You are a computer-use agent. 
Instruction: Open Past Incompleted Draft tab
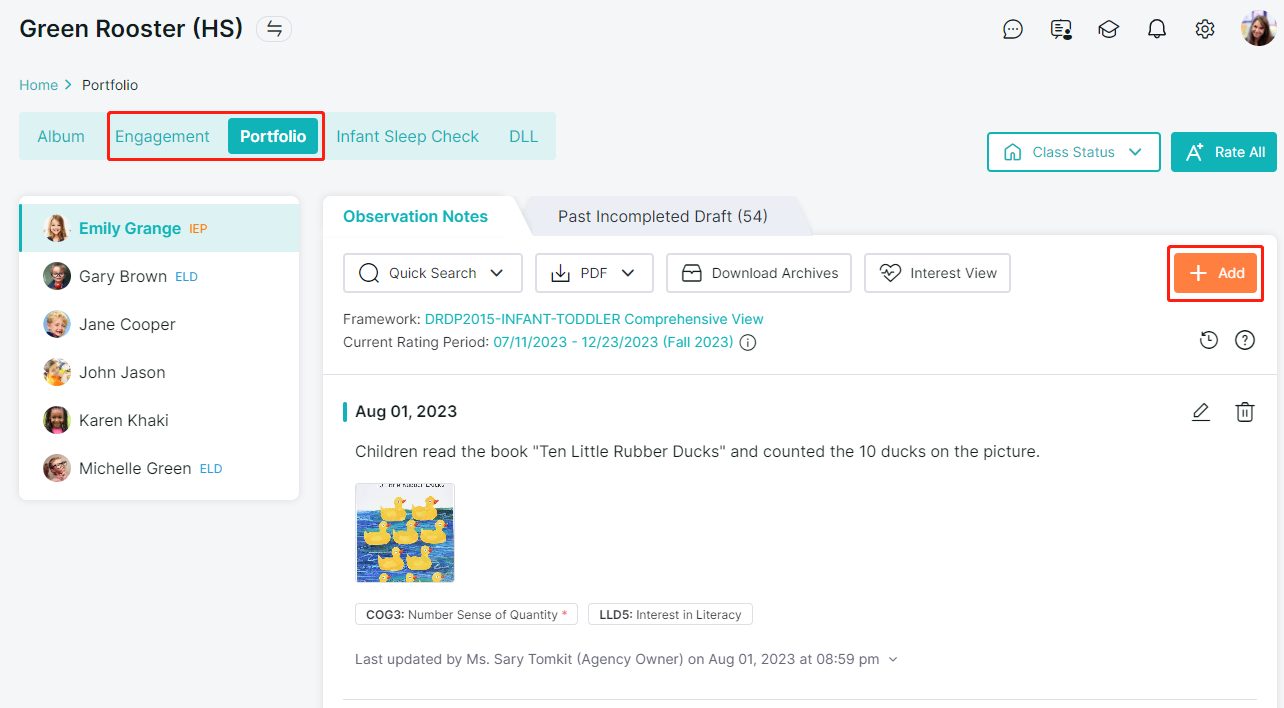click(662, 216)
